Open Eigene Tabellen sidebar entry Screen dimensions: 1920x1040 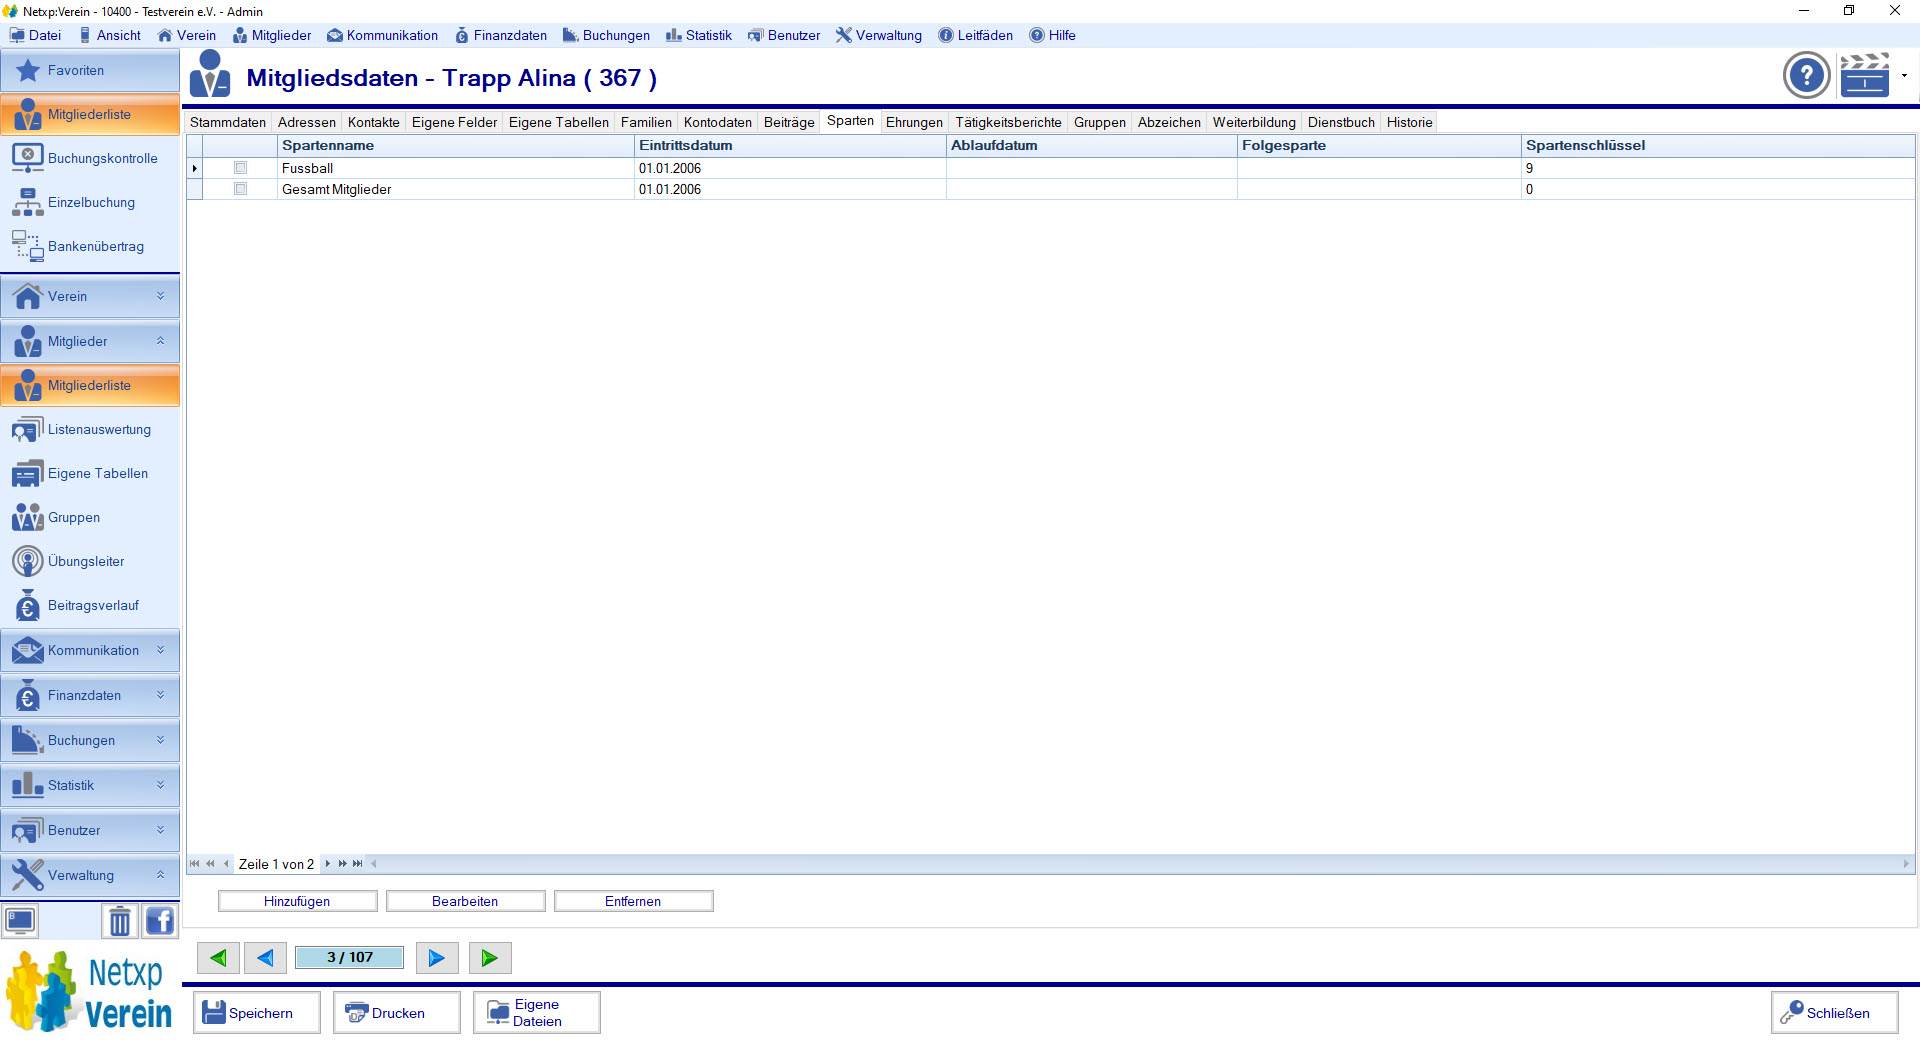(90, 474)
